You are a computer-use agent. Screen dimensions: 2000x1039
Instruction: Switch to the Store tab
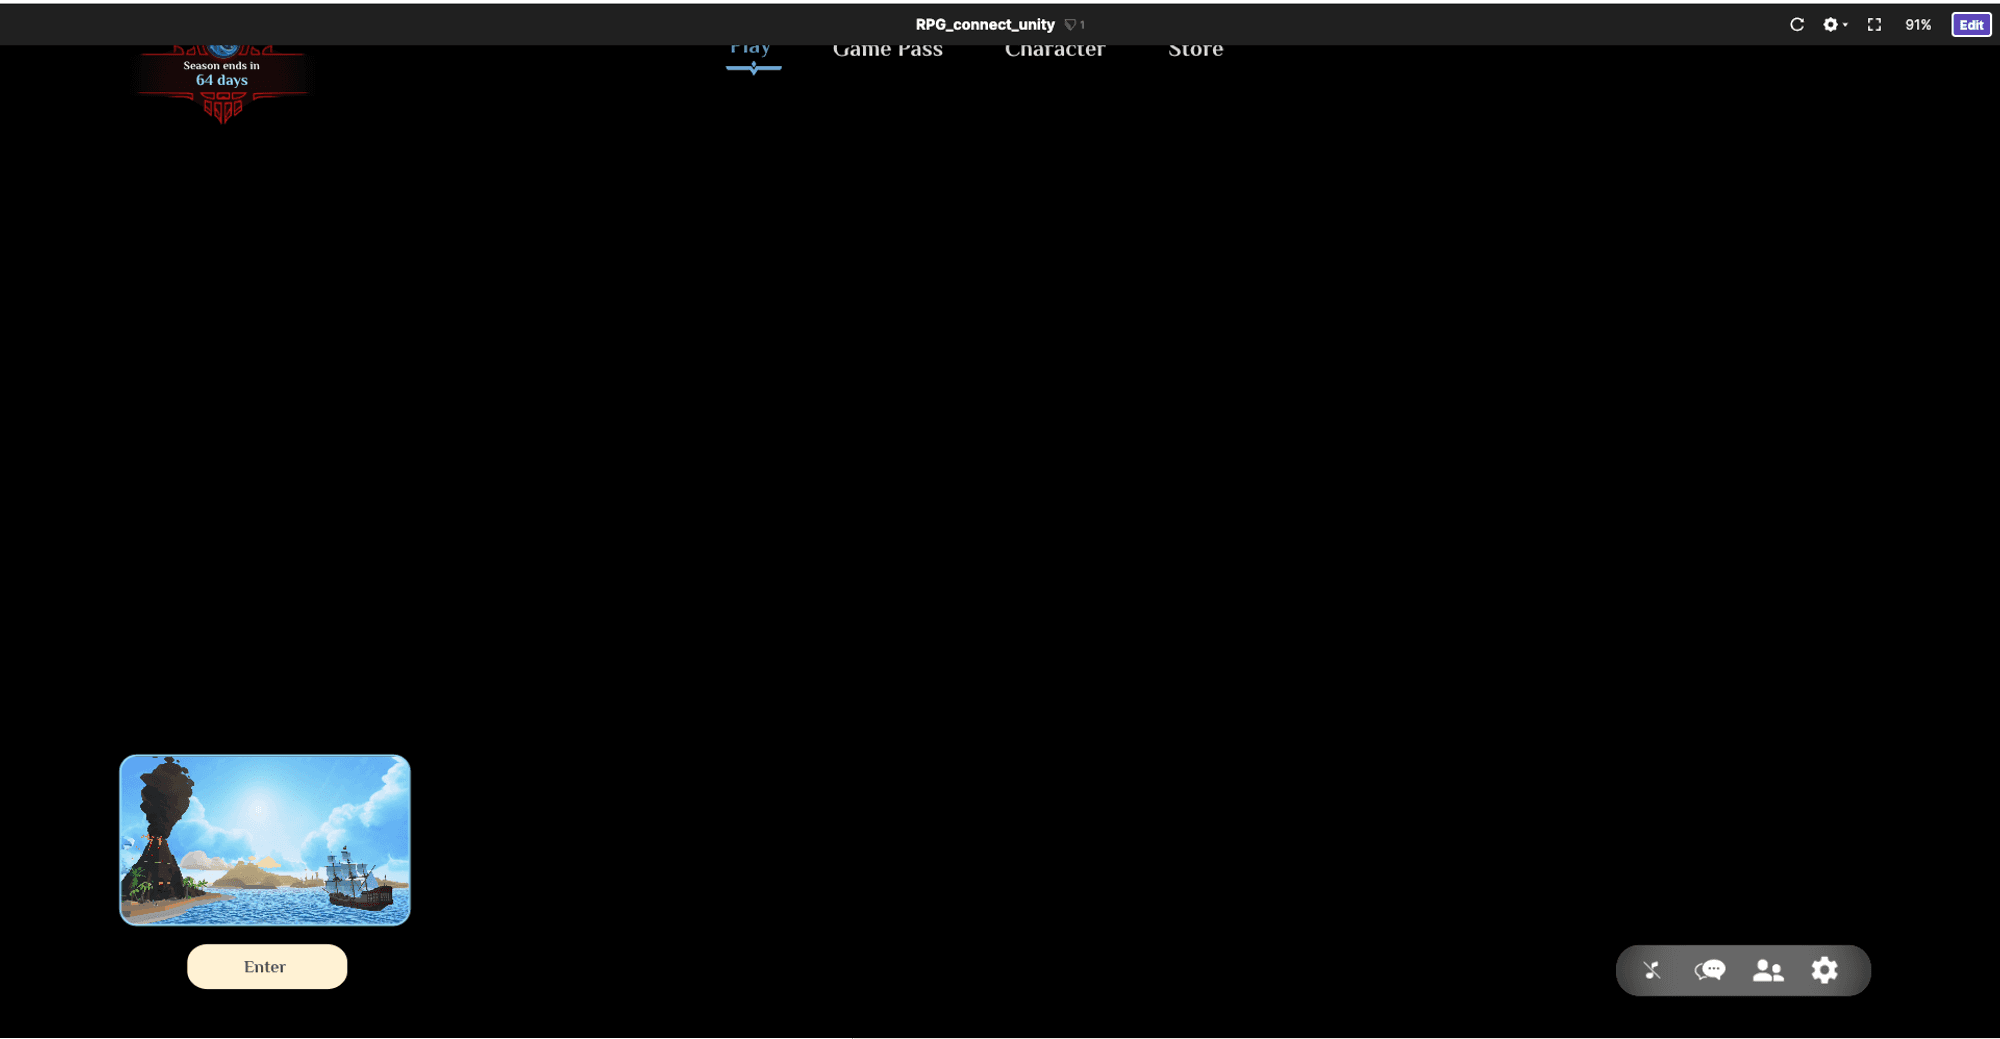coord(1195,48)
